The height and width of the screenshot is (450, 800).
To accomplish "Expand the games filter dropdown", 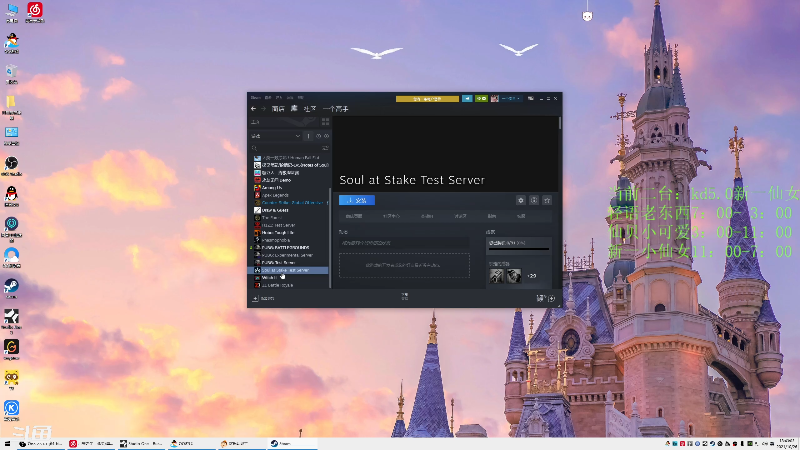I will coord(276,136).
